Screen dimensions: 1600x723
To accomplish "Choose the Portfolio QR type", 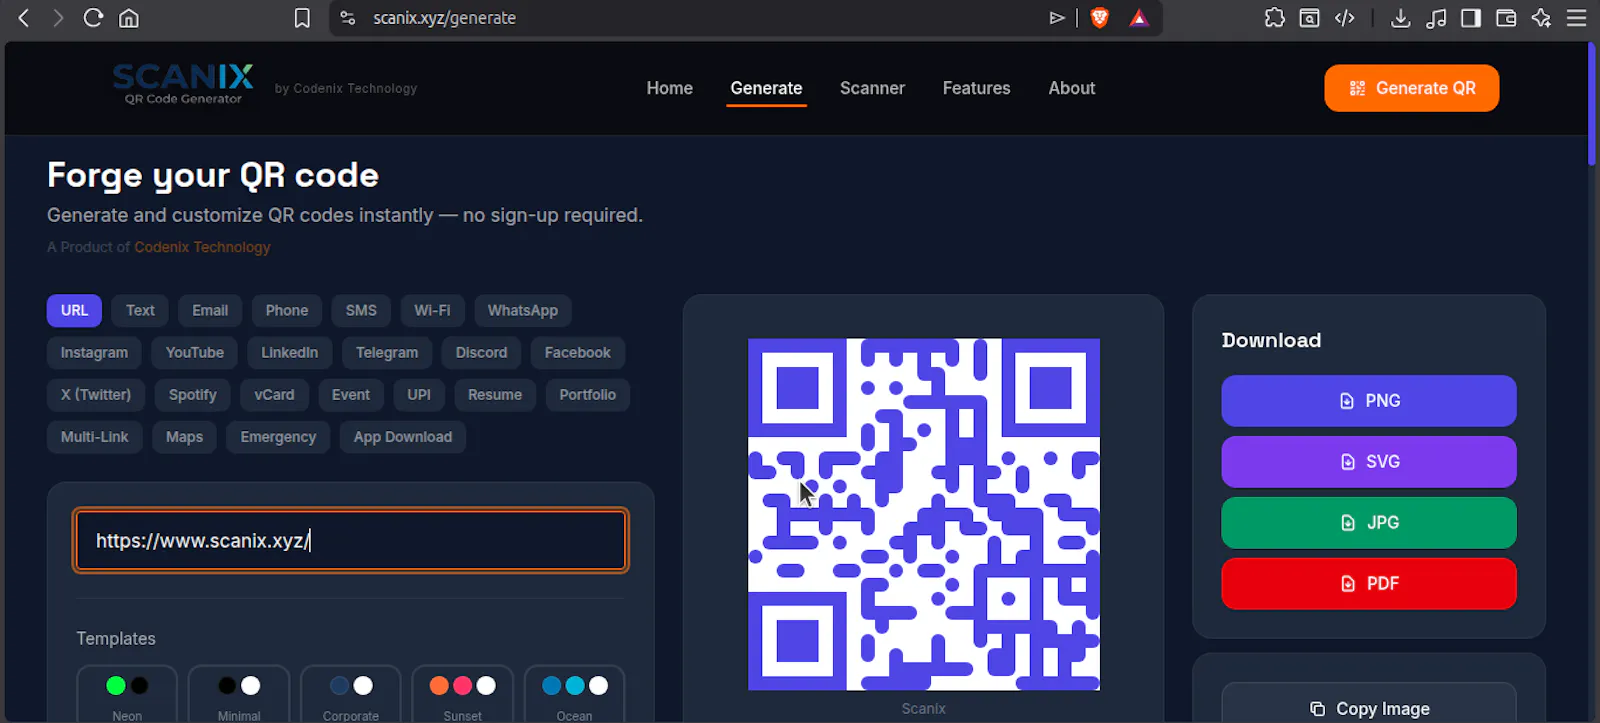I will (588, 395).
